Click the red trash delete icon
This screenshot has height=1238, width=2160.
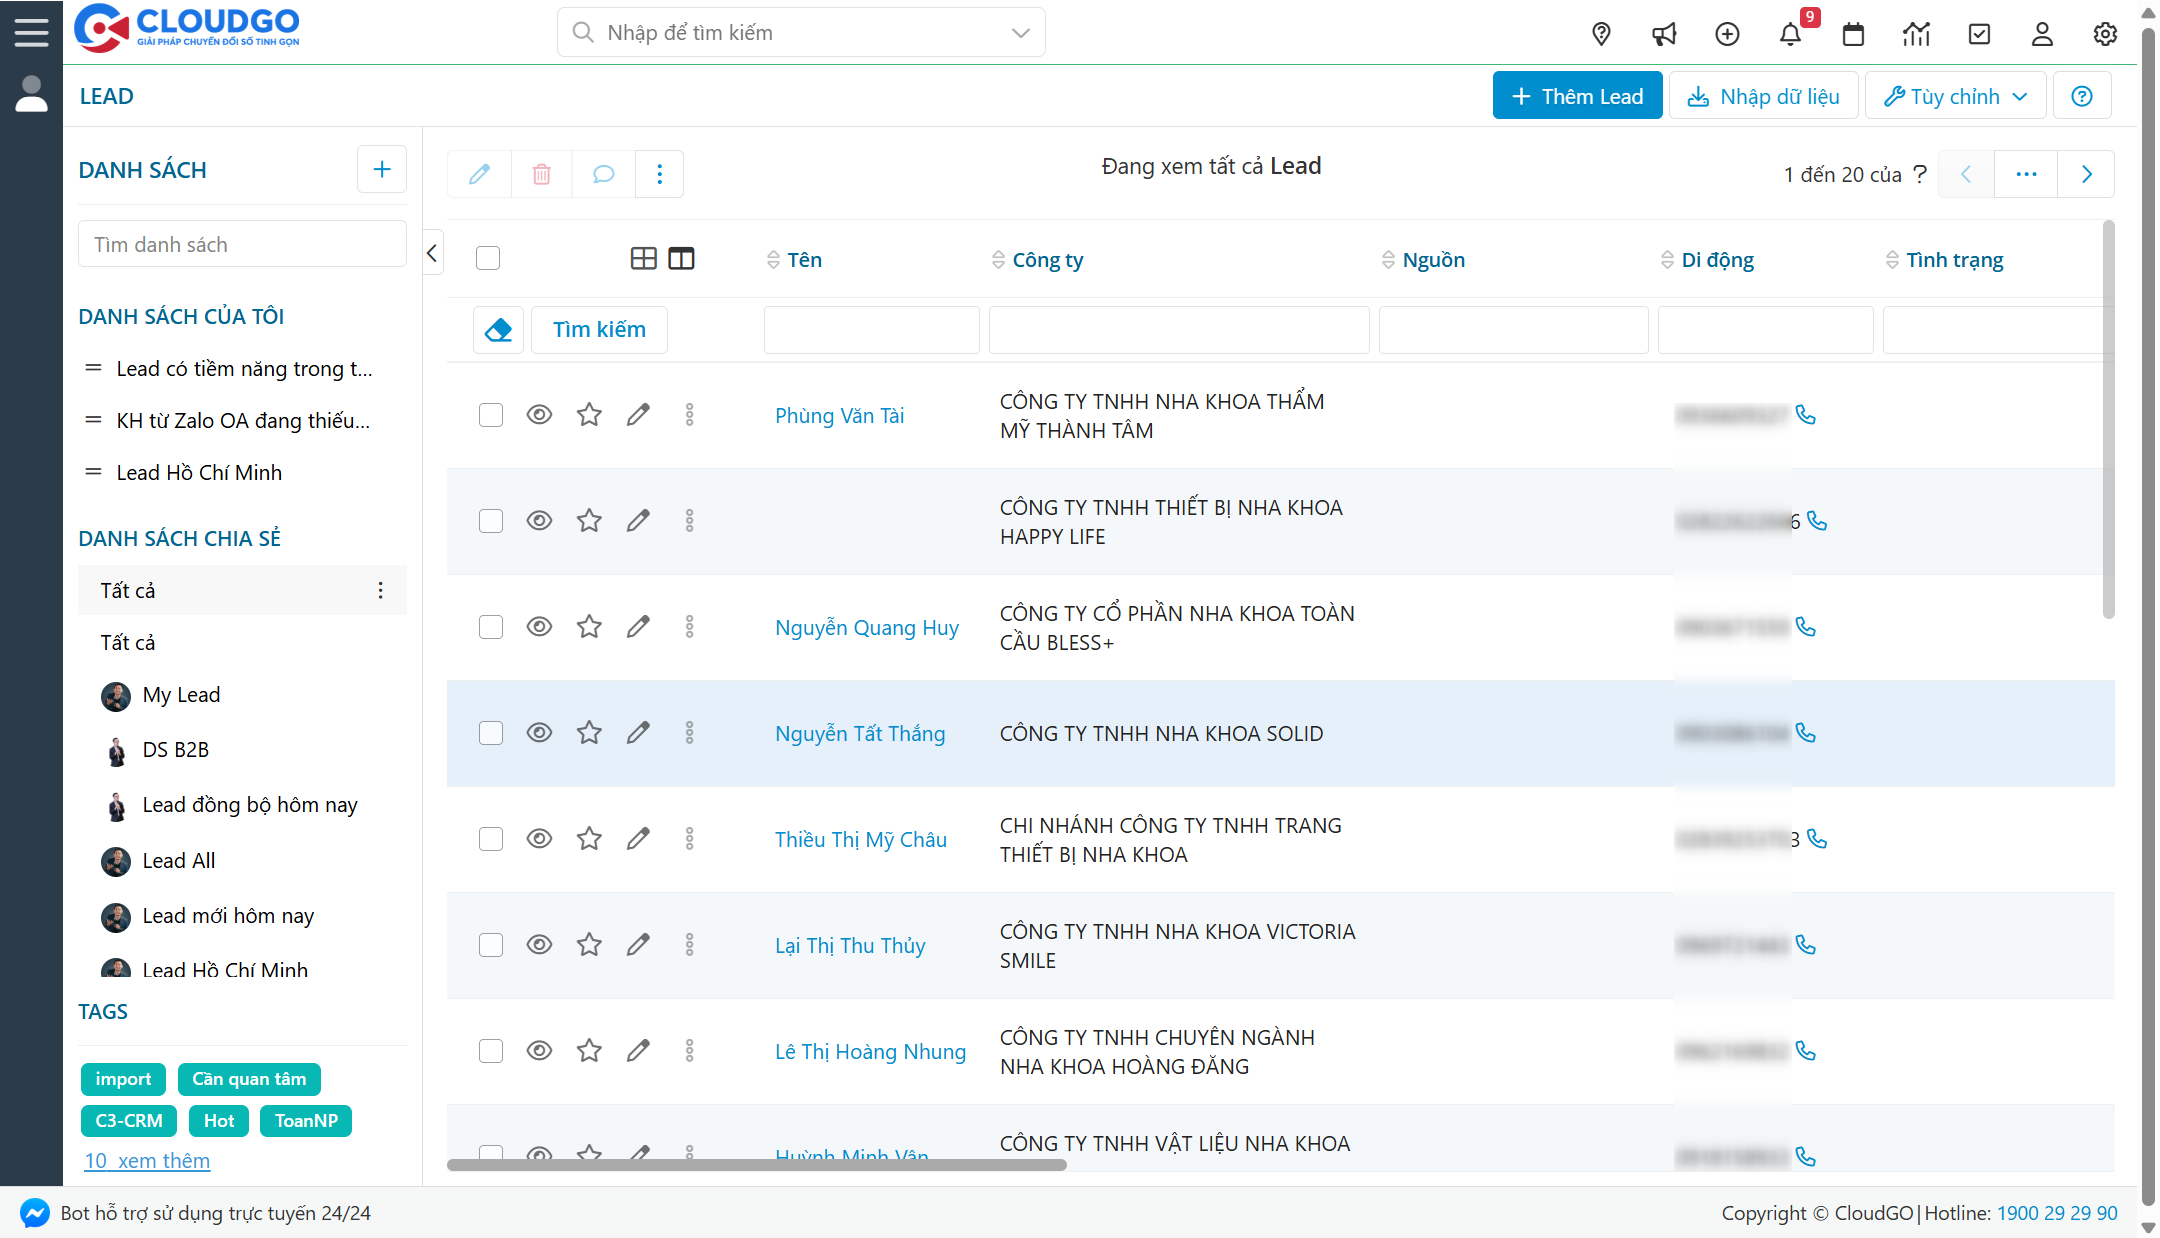pyautogui.click(x=541, y=174)
